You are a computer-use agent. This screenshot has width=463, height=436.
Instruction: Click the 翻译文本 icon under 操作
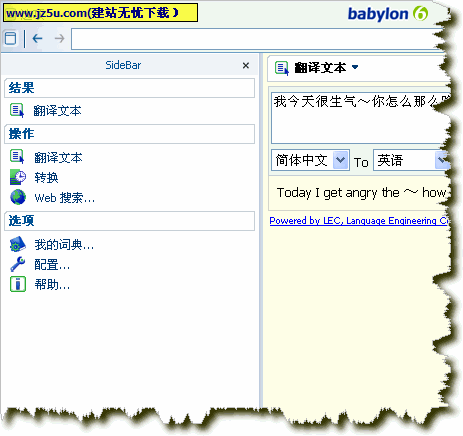[x=17, y=157]
